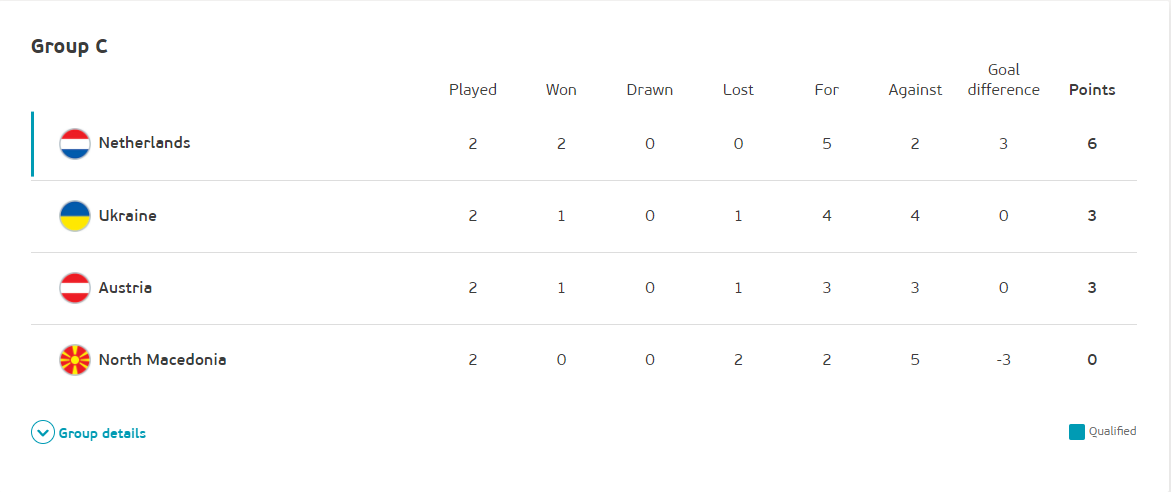Click the Lost column header
The image size is (1171, 492).
738,90
